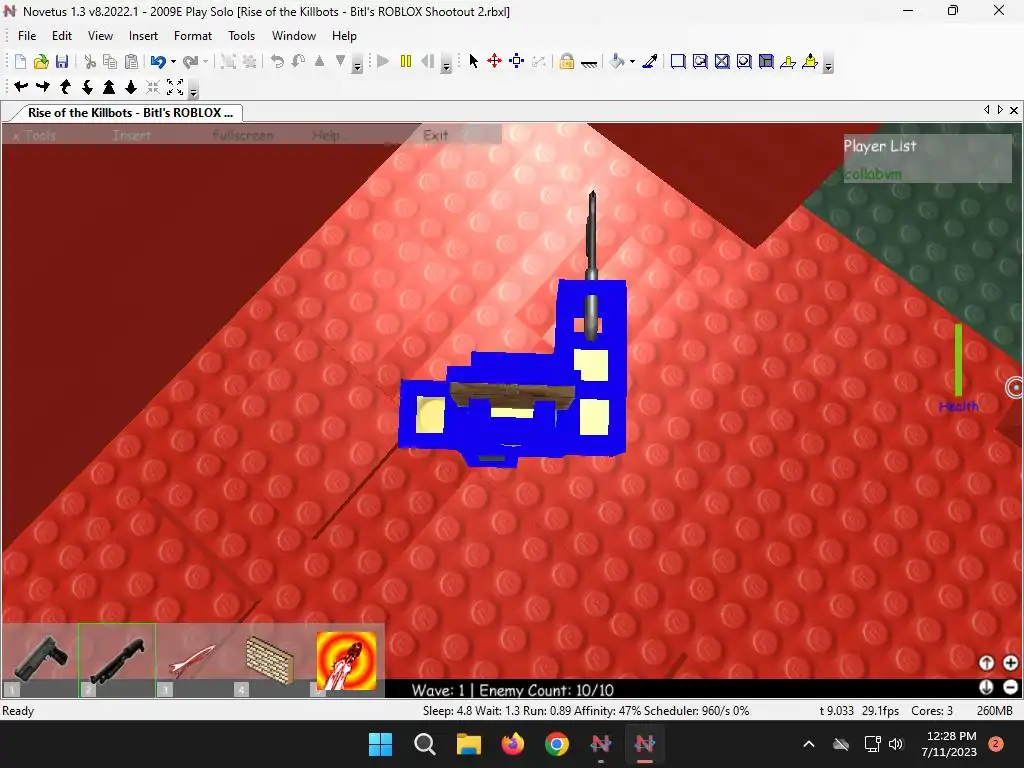Open the Edit menu
Screen dimensions: 1024x768
click(62, 36)
